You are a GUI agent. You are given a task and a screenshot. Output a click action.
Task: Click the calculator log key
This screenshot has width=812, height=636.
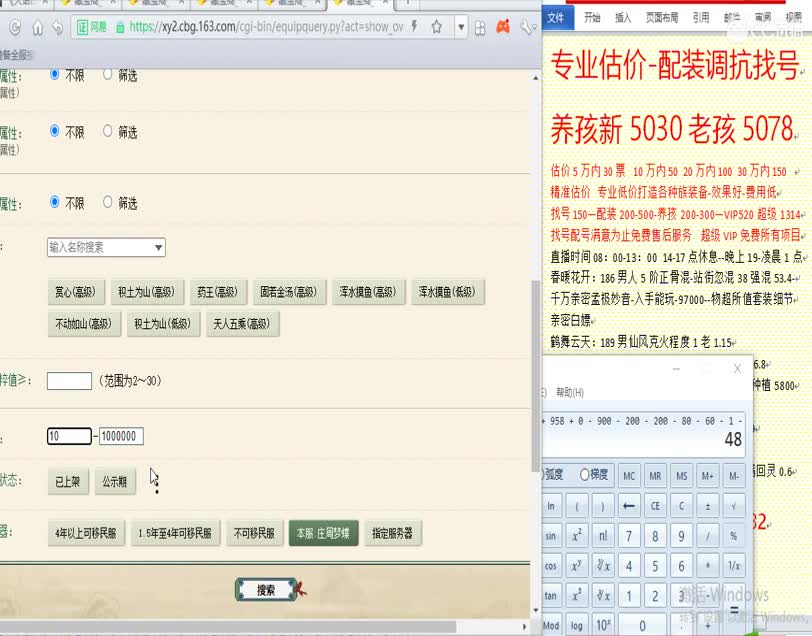pyautogui.click(x=577, y=625)
